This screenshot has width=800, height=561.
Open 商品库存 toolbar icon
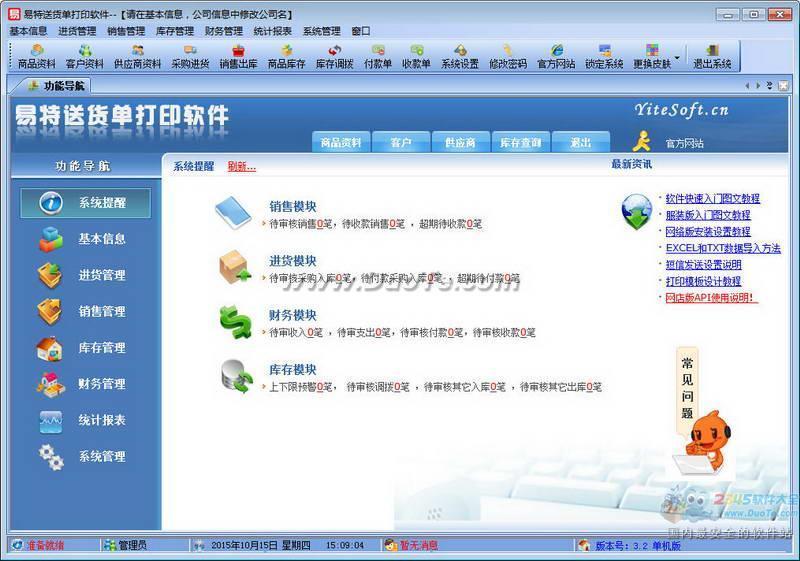tap(286, 56)
